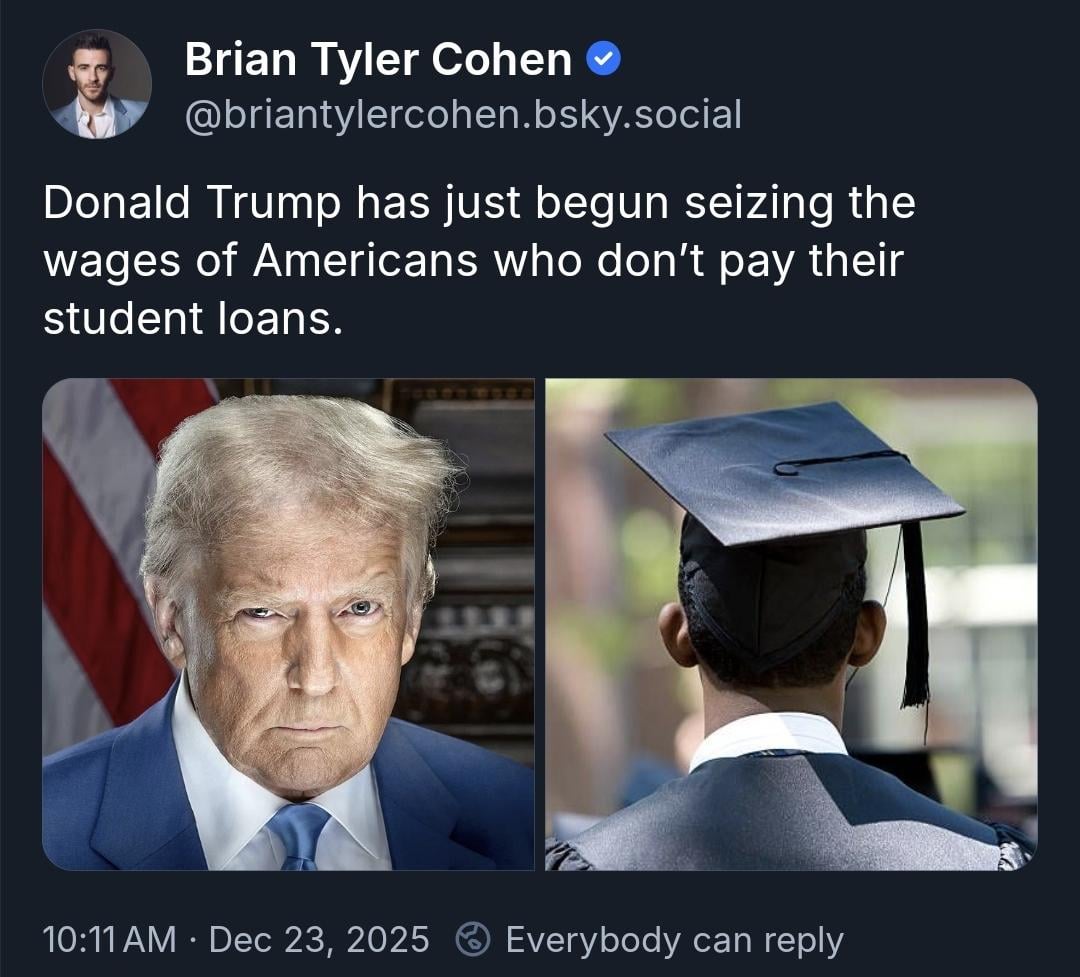Screen dimensions: 1080x977
Task: Click the black tassel on graduation cap
Action: point(915,615)
